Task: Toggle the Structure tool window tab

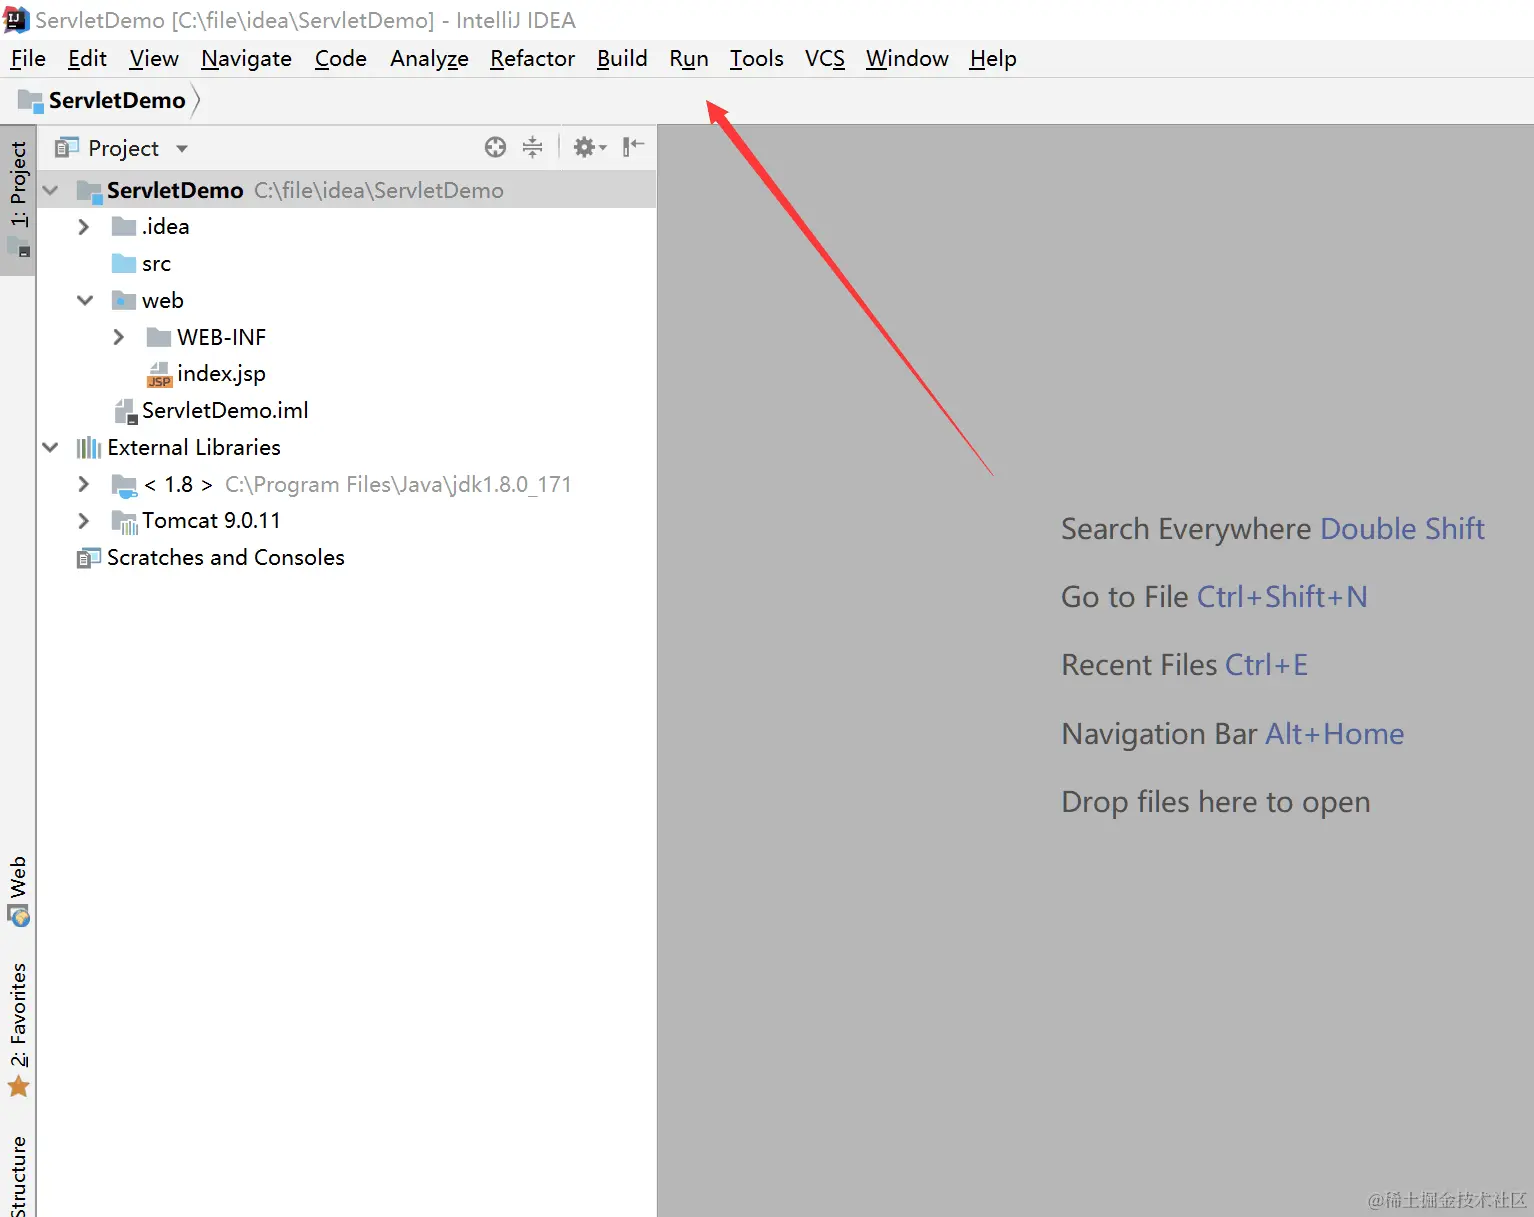Action: click(18, 1175)
